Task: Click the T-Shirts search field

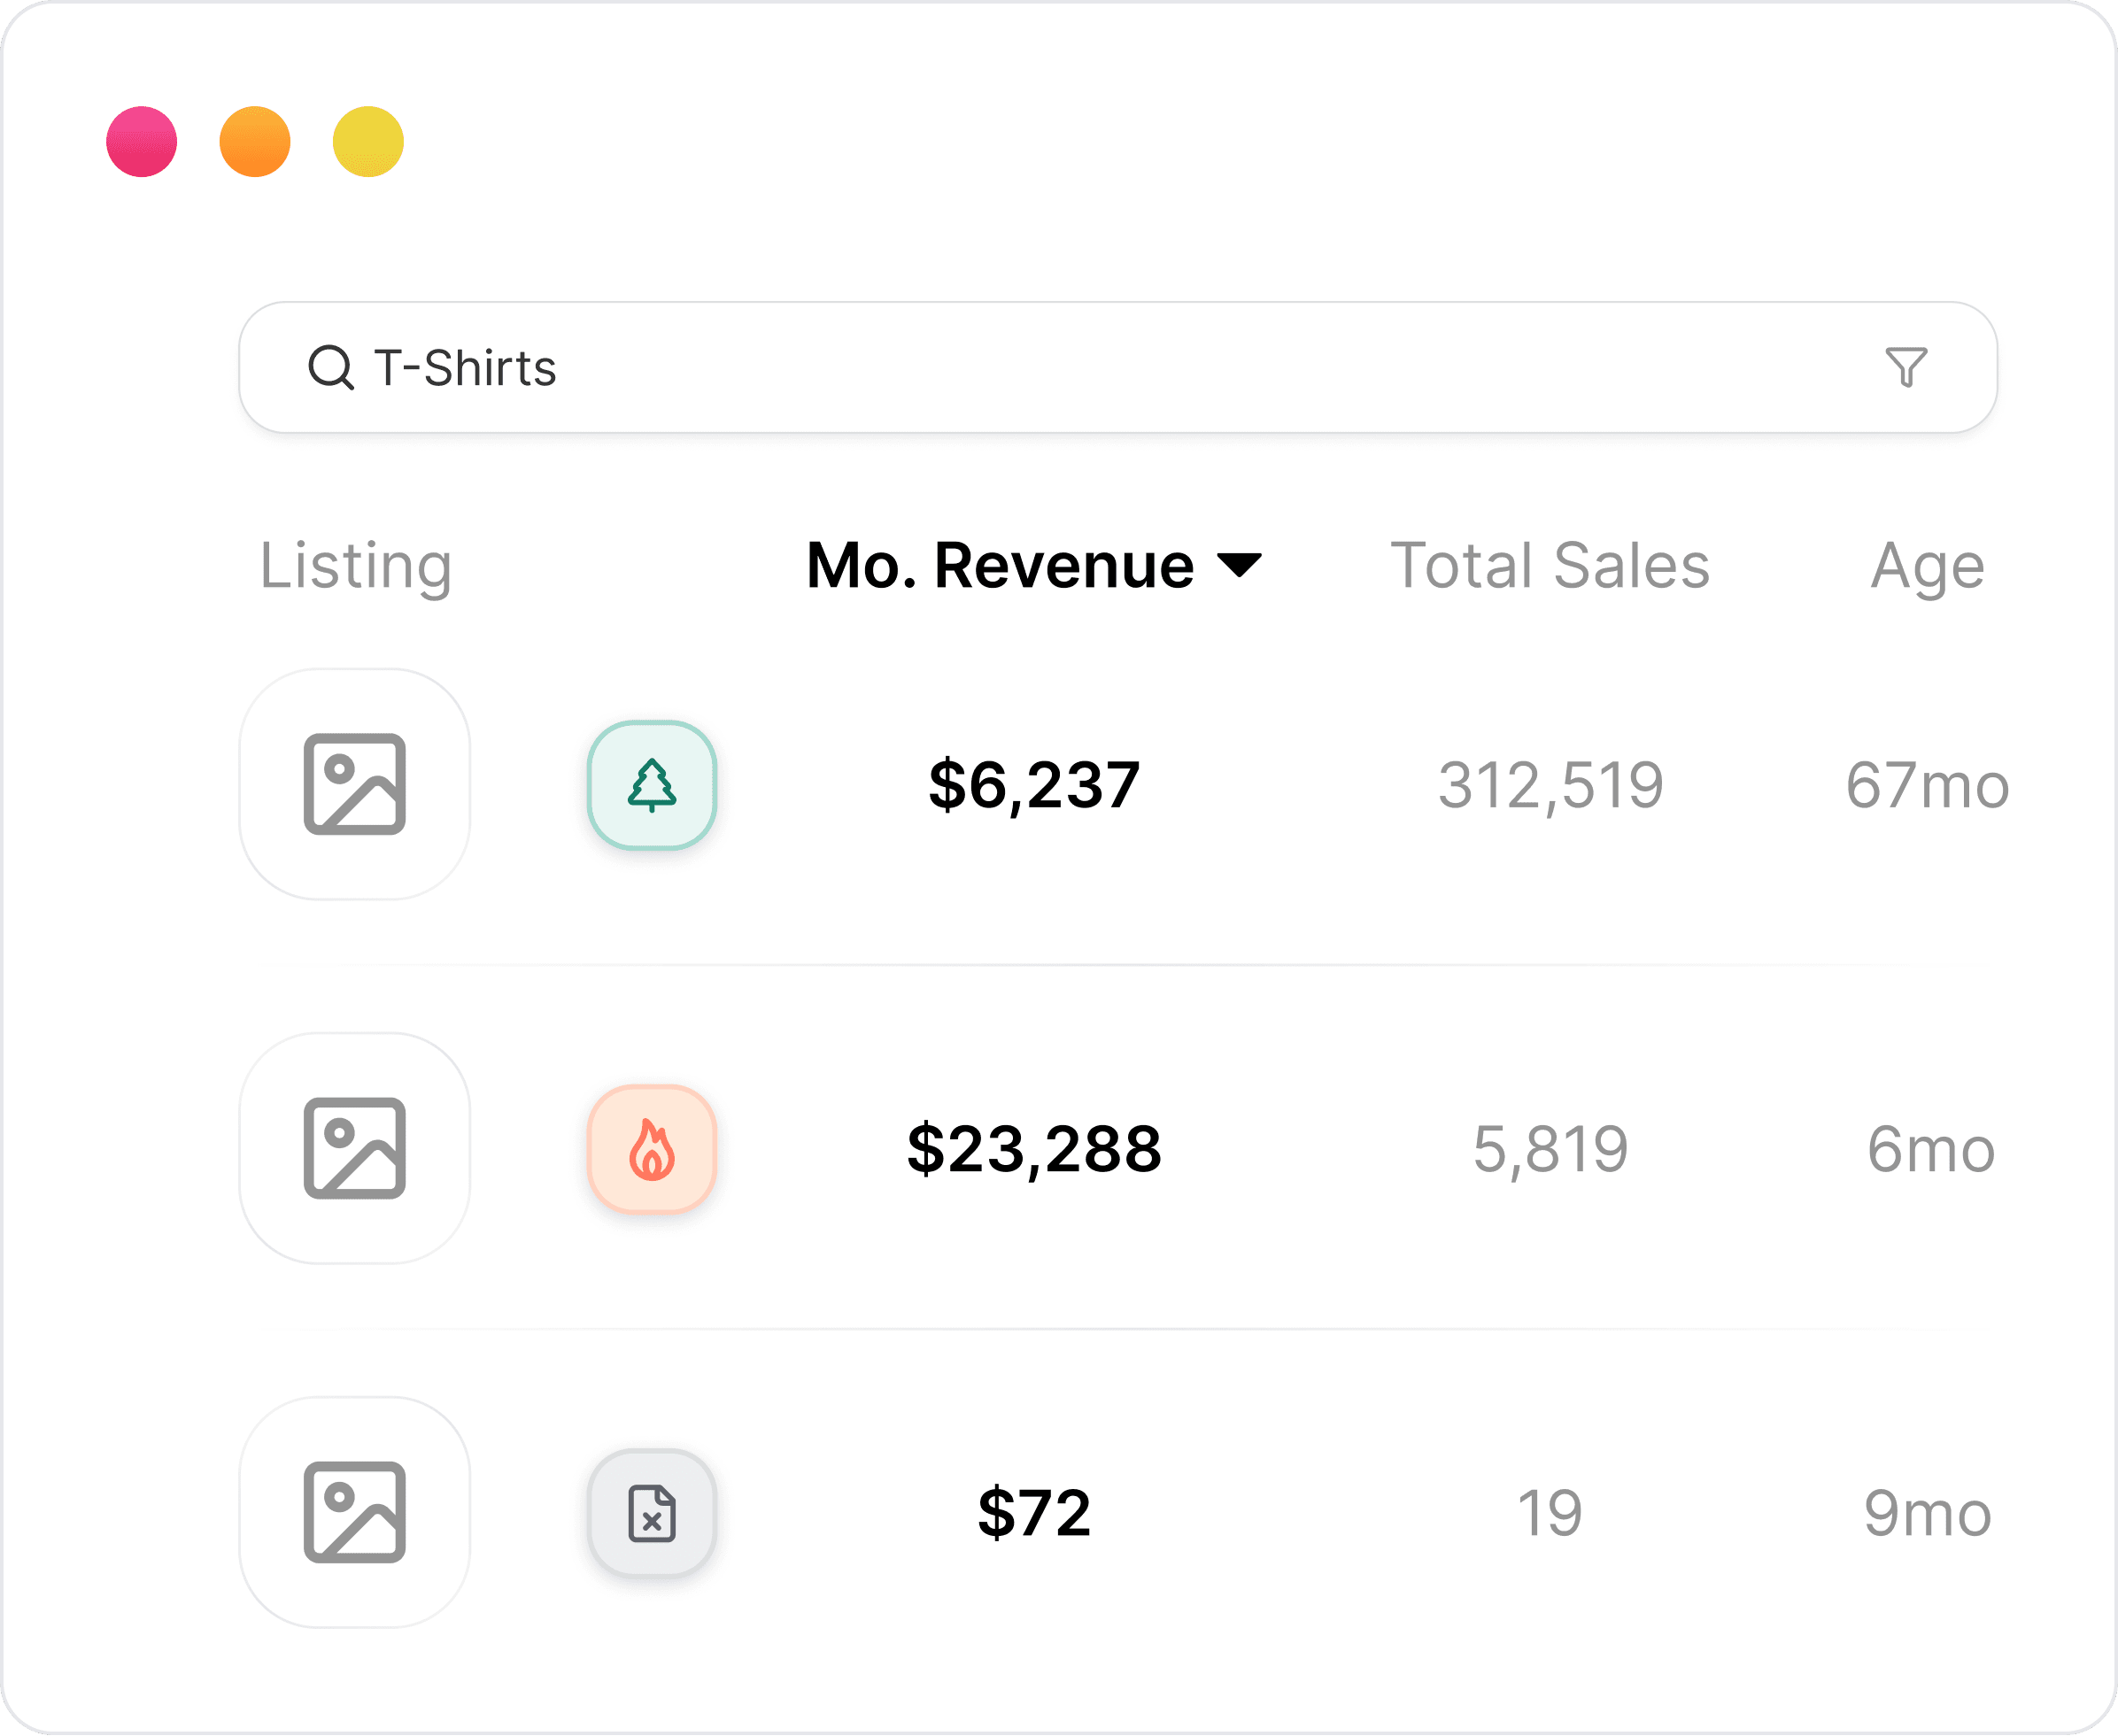Action: [x=1100, y=368]
